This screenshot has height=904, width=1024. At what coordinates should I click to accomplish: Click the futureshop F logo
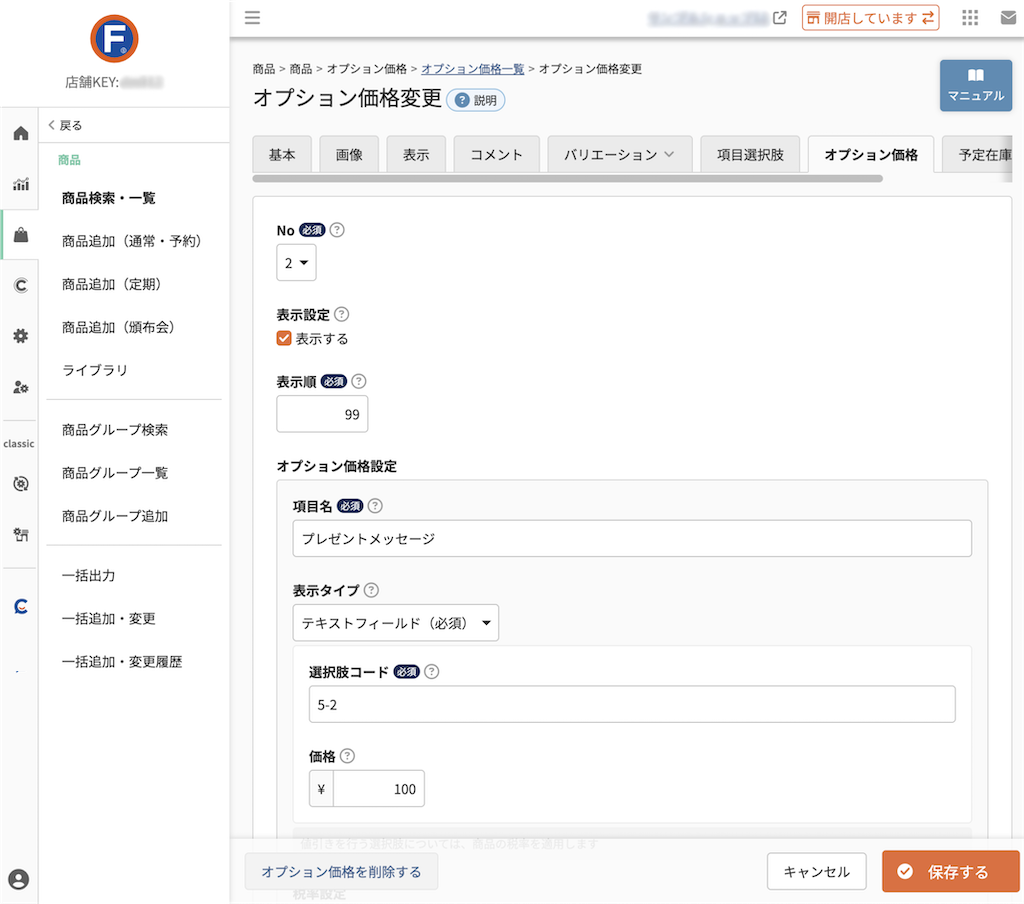point(114,39)
